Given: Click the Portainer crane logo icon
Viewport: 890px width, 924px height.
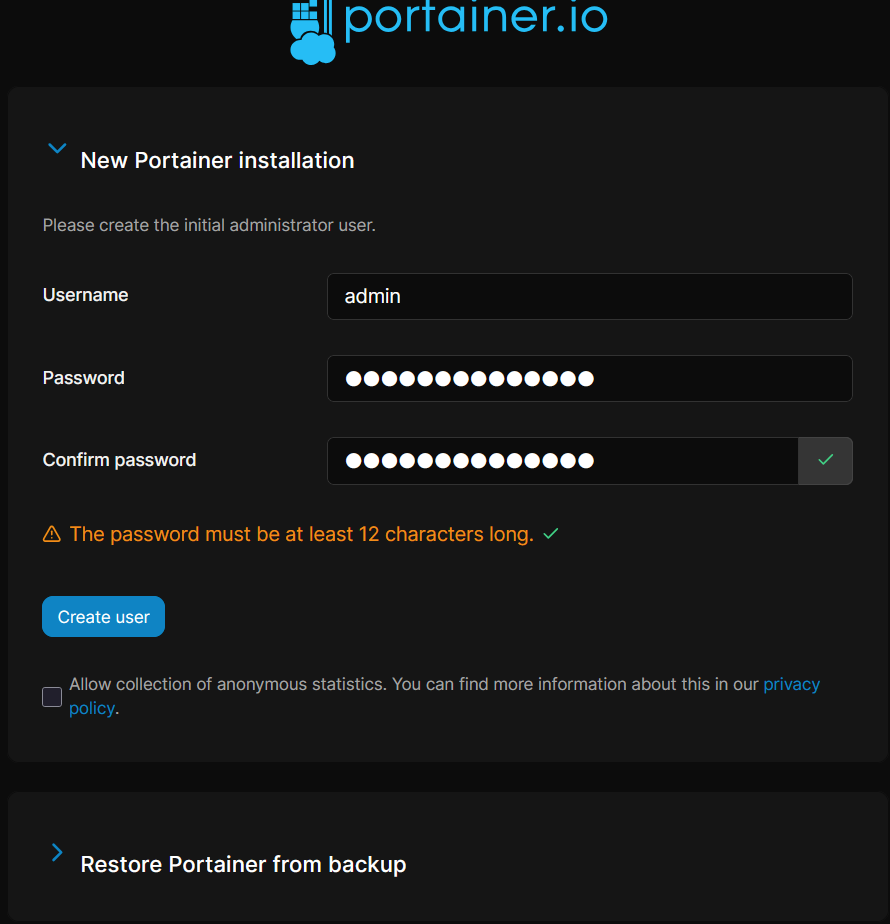Looking at the screenshot, I should click(x=312, y=32).
